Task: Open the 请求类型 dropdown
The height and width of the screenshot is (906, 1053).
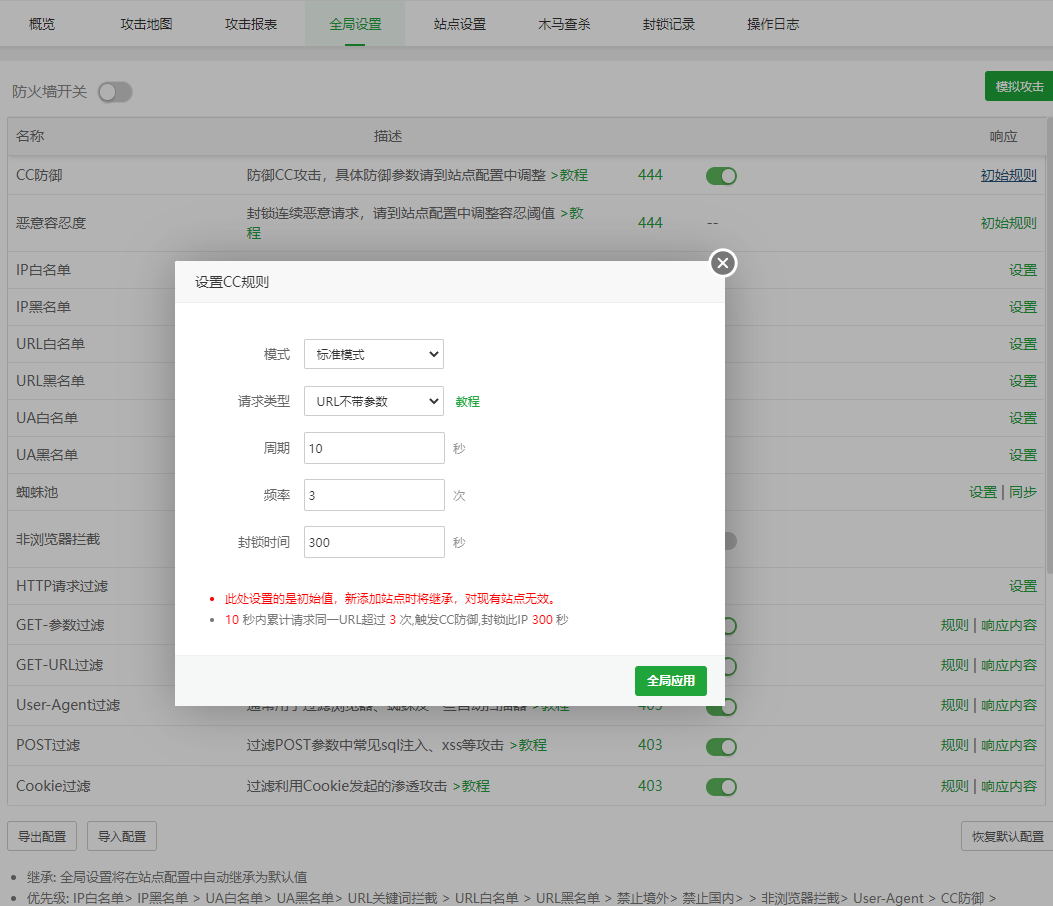Action: (374, 401)
